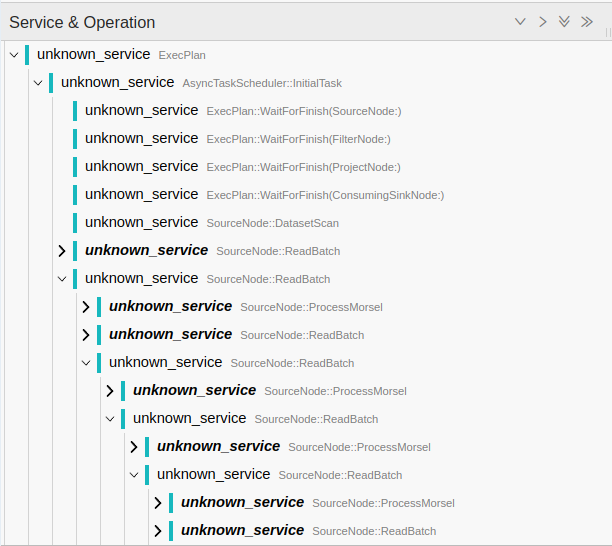
Task: Expand the topmost ProcessMorsel span
Action: coord(86,307)
